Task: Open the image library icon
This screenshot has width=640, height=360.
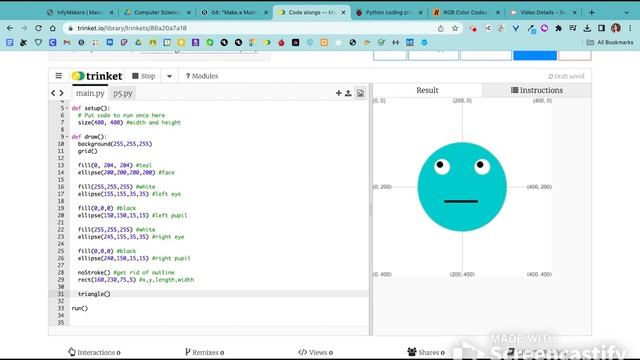Action: 360,93
